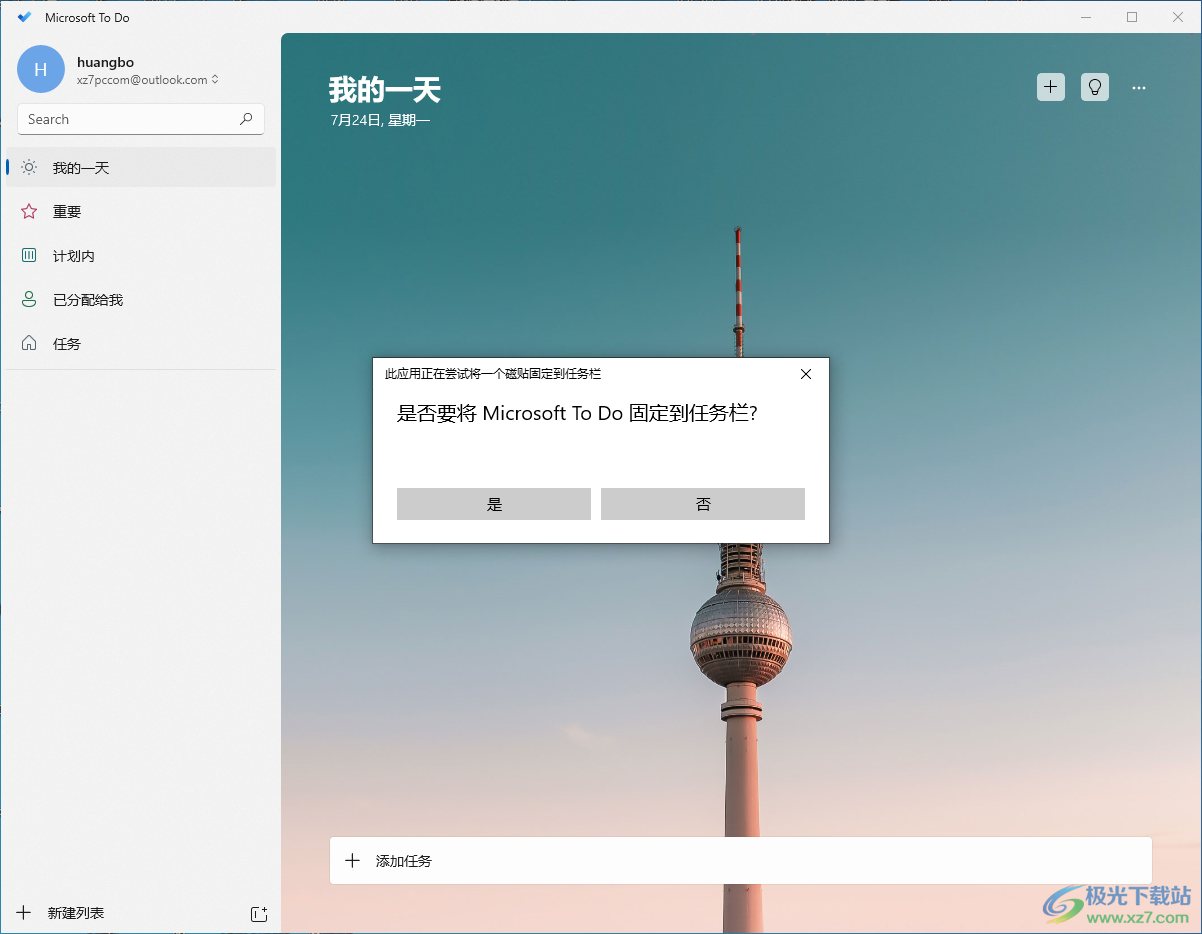Click the 否 button in dialog
The height and width of the screenshot is (934, 1202).
[x=703, y=504]
